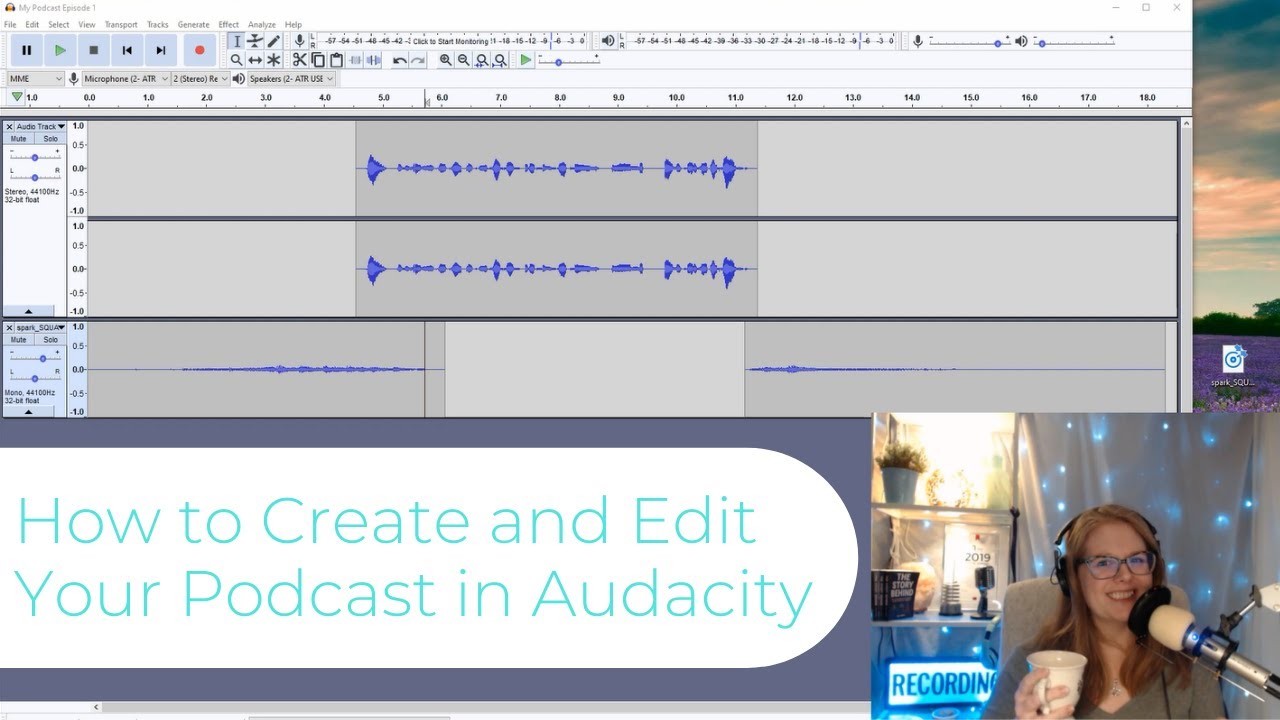This screenshot has height=720, width=1280.
Task: Select the Time Shift tool
Action: [x=255, y=60]
